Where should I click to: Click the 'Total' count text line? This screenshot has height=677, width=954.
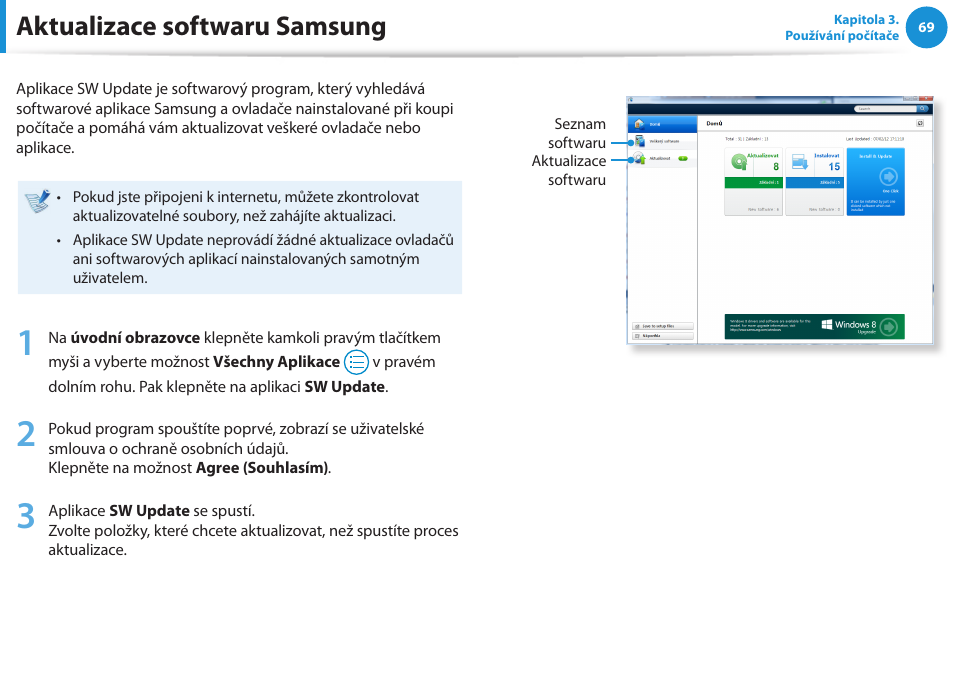click(x=747, y=139)
